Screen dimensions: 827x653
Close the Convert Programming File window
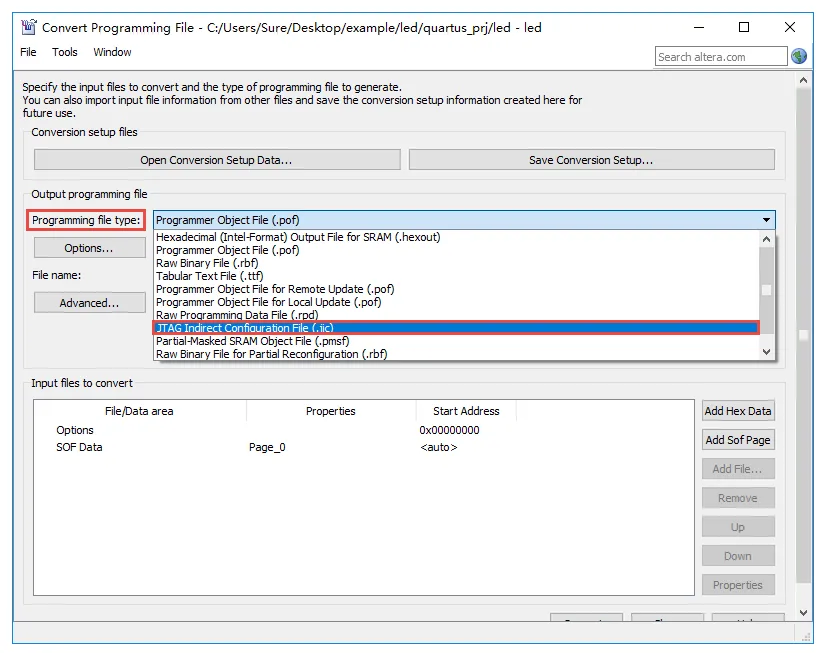(x=790, y=27)
